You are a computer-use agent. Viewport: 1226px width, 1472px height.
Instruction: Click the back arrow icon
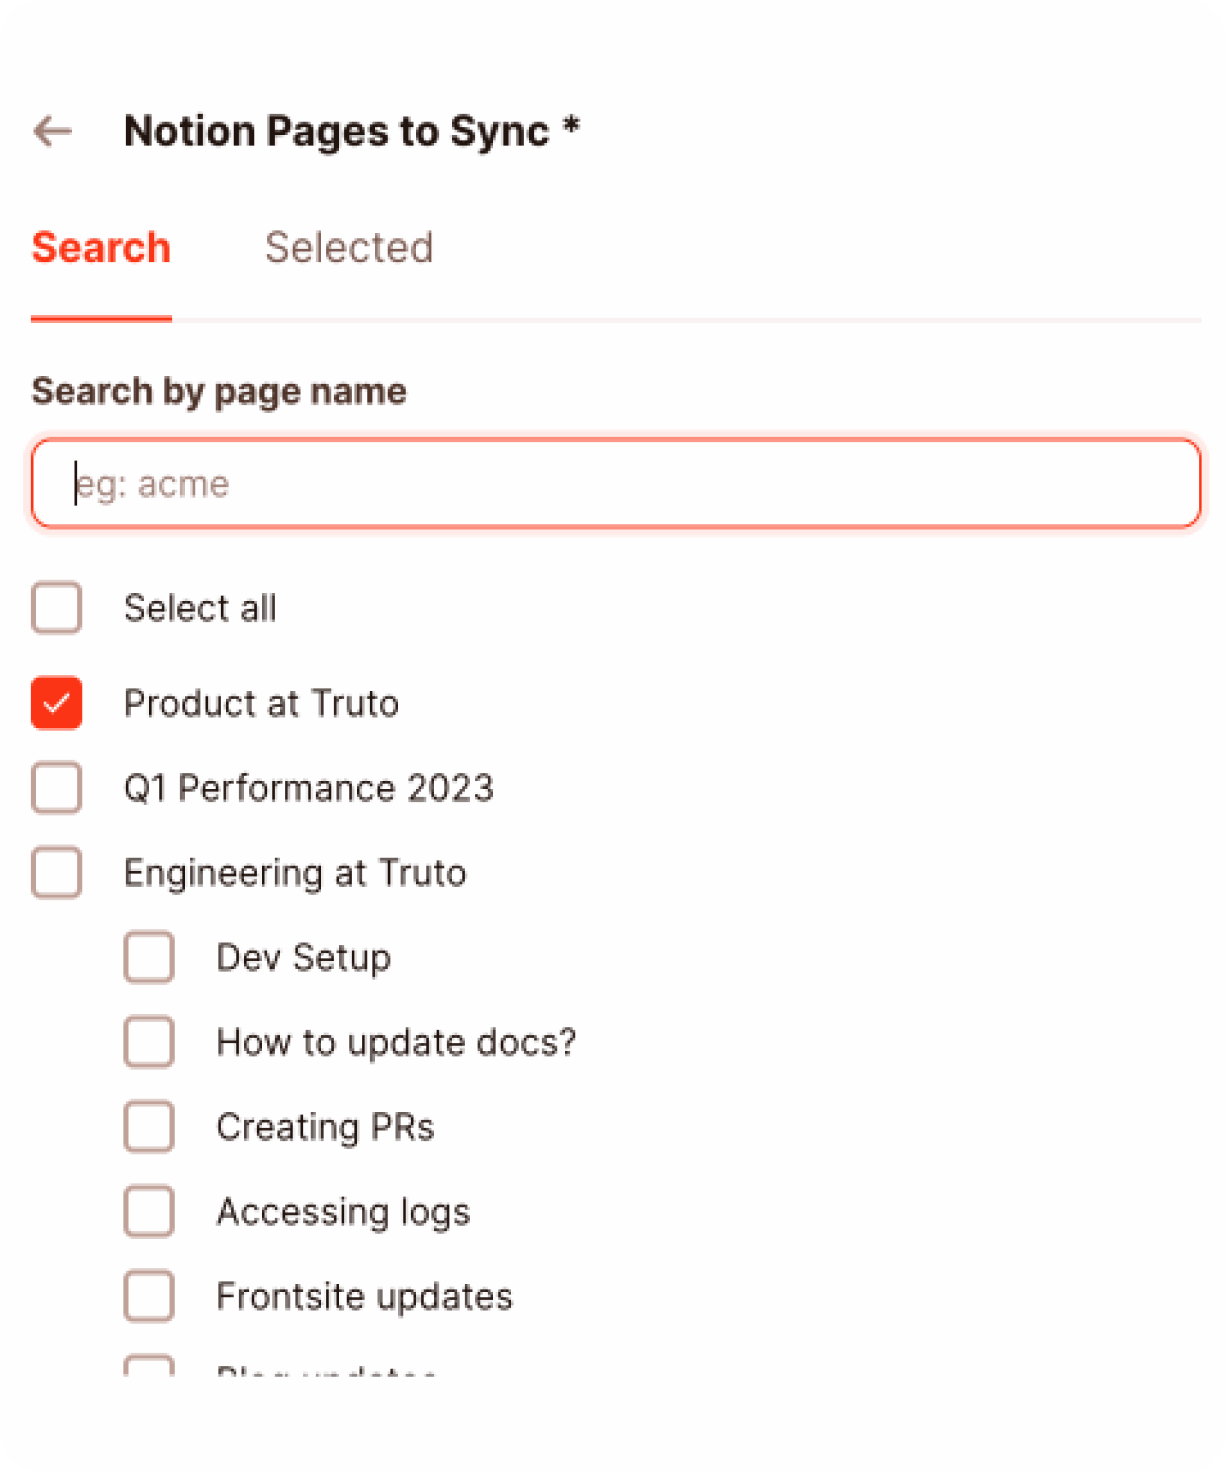[x=53, y=131]
